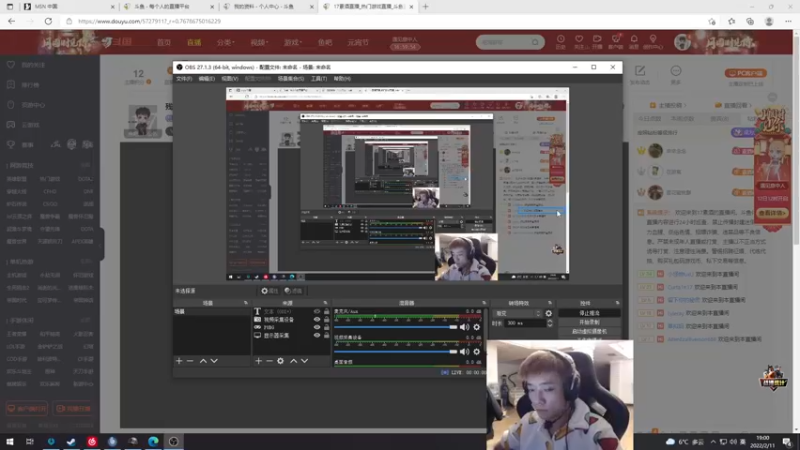Click the 开始录制 start recording button
This screenshot has height=450, width=800.
tap(589, 322)
